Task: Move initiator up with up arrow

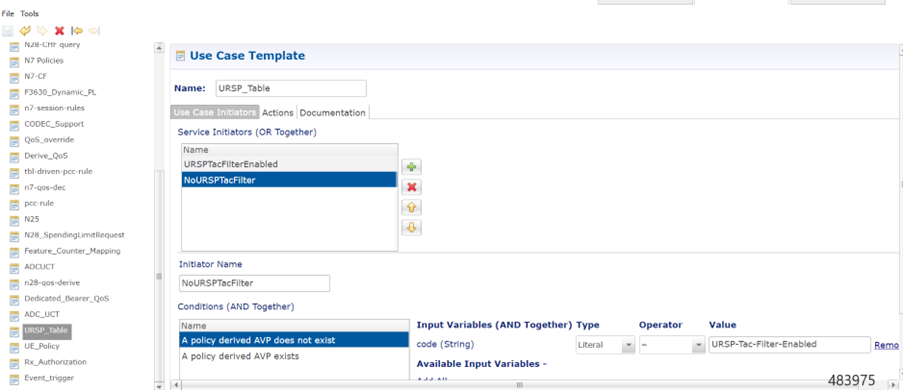Action: [x=411, y=207]
